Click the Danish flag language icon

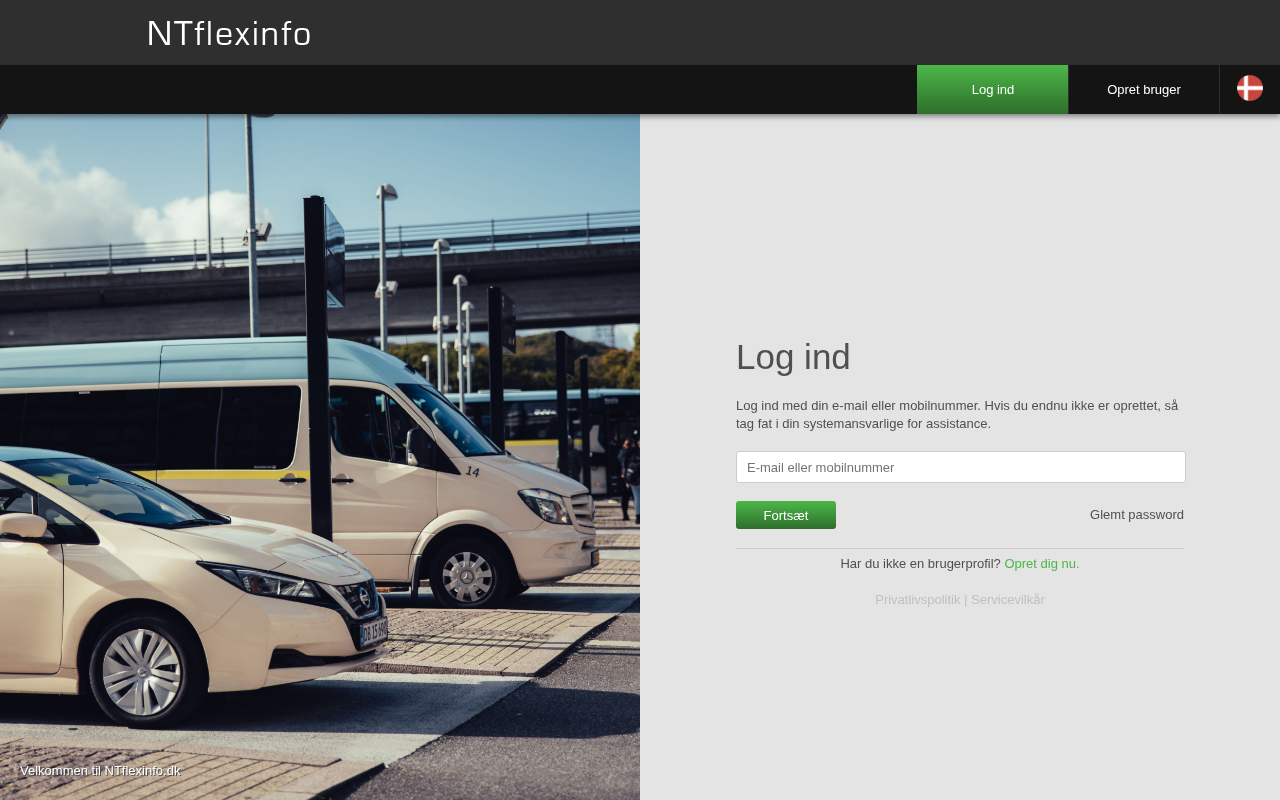point(1250,88)
